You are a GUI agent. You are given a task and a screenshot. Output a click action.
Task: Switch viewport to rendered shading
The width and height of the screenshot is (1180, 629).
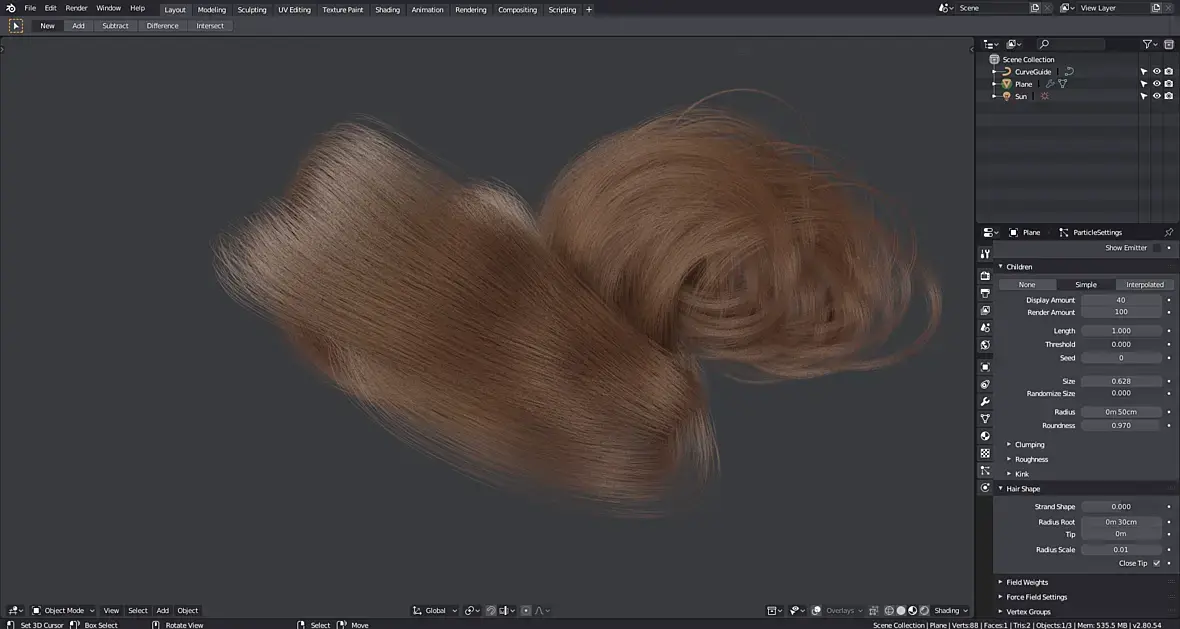pos(924,610)
